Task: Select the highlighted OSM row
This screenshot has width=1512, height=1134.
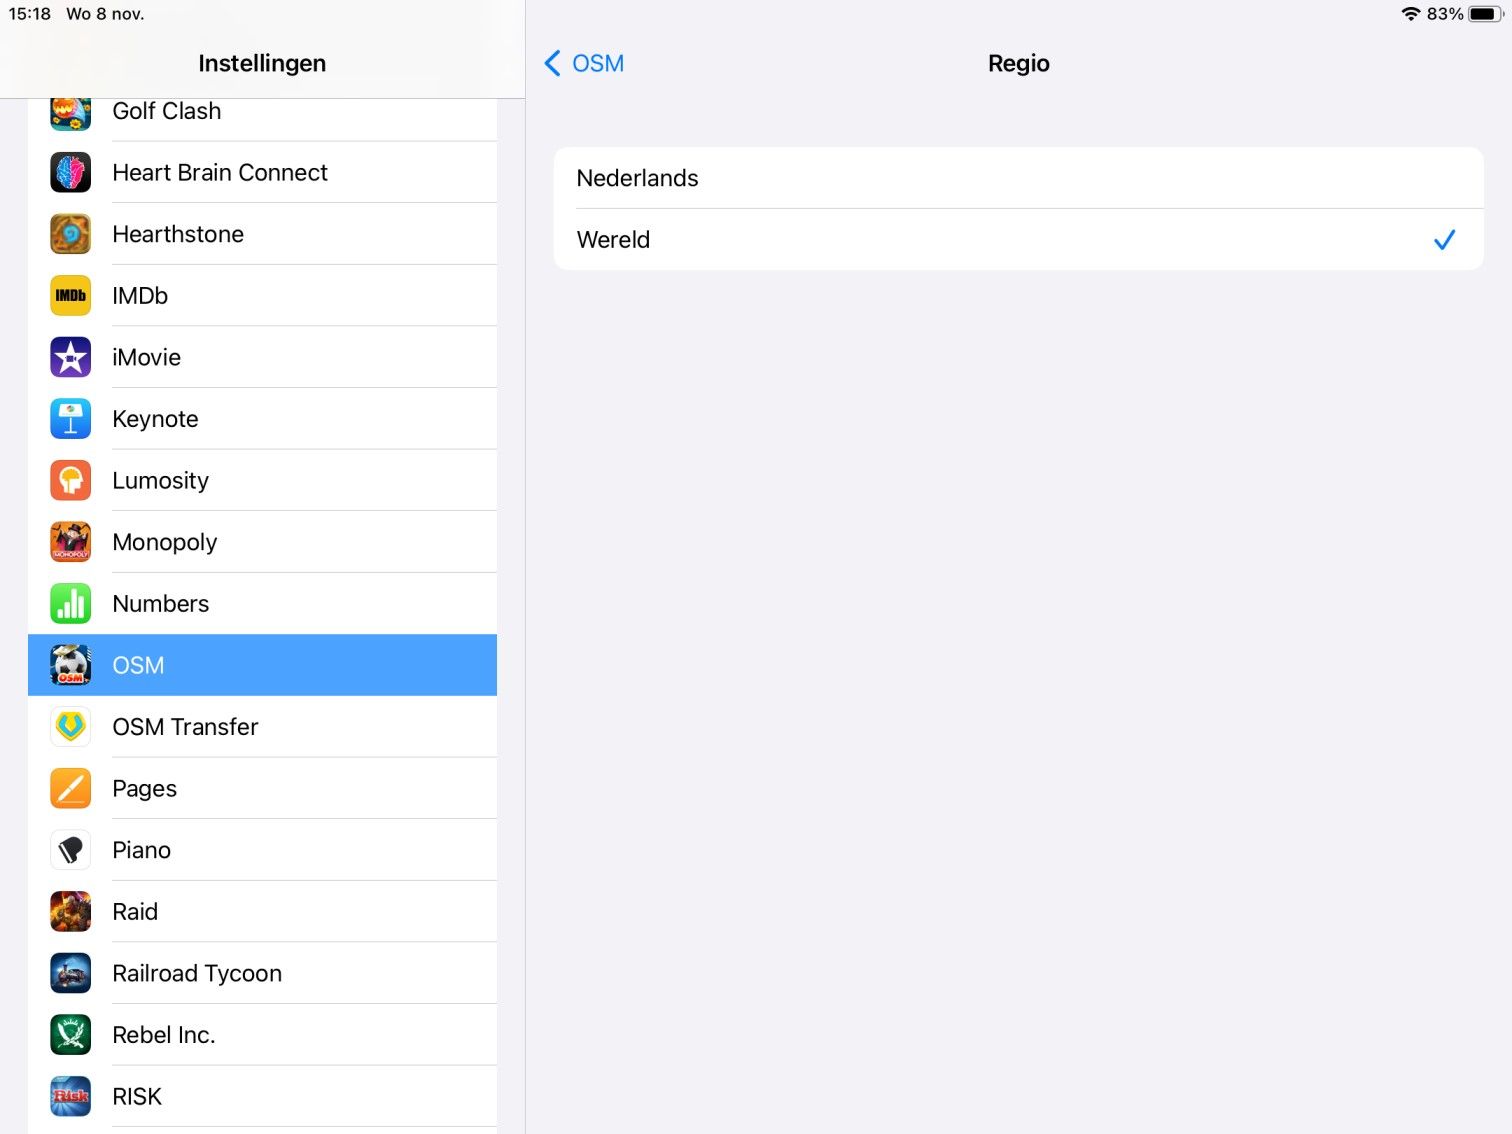Action: [262, 665]
